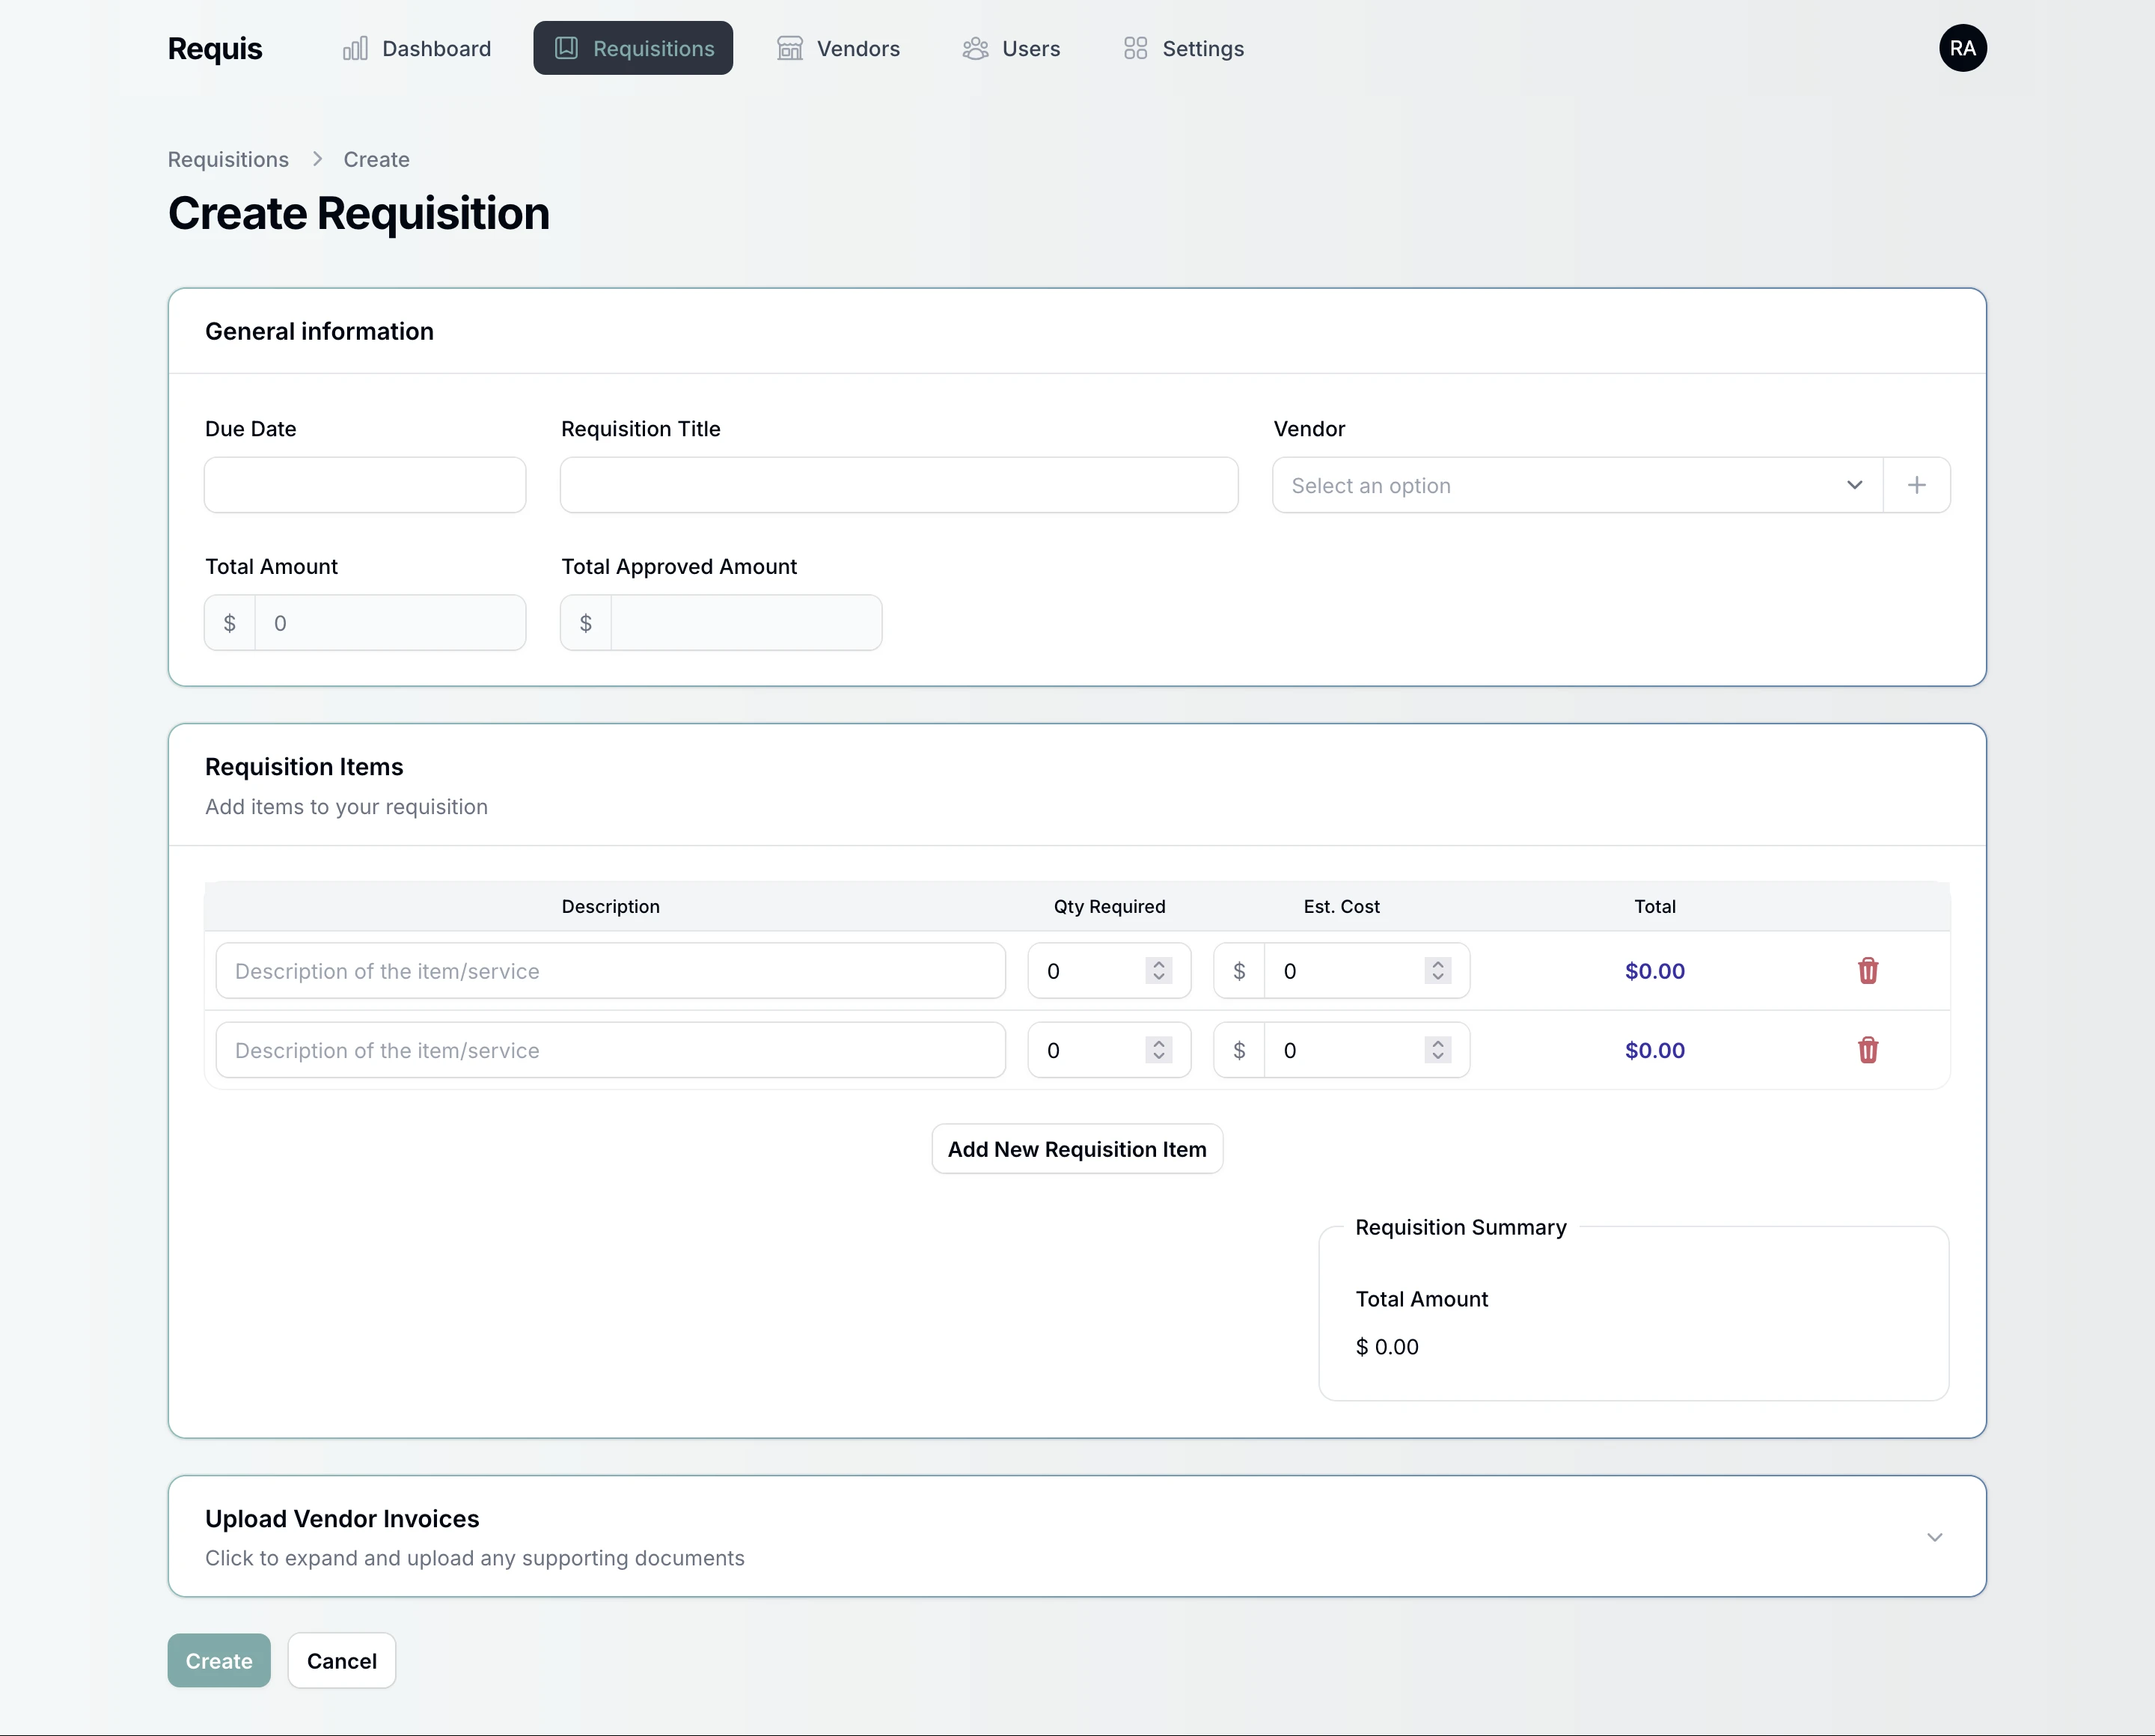This screenshot has height=1736, width=2155.
Task: Open the Dashboard nav item
Action: point(417,48)
